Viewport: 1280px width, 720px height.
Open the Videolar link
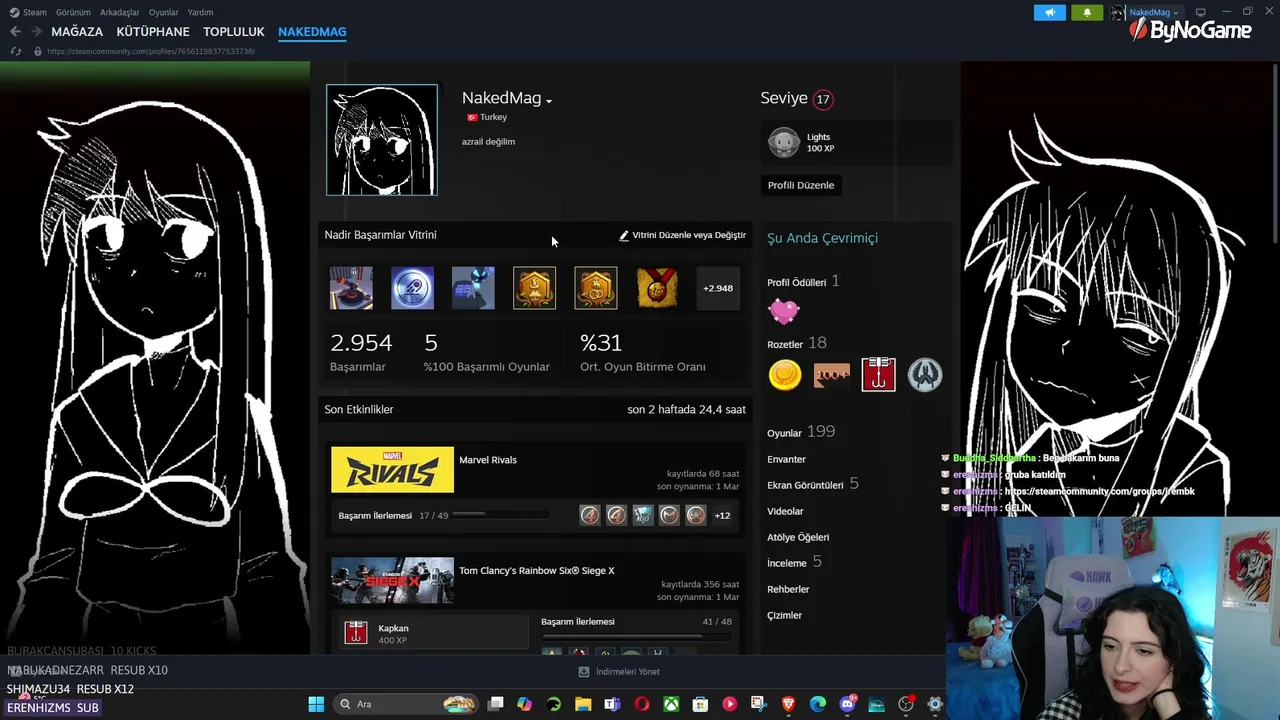point(785,511)
